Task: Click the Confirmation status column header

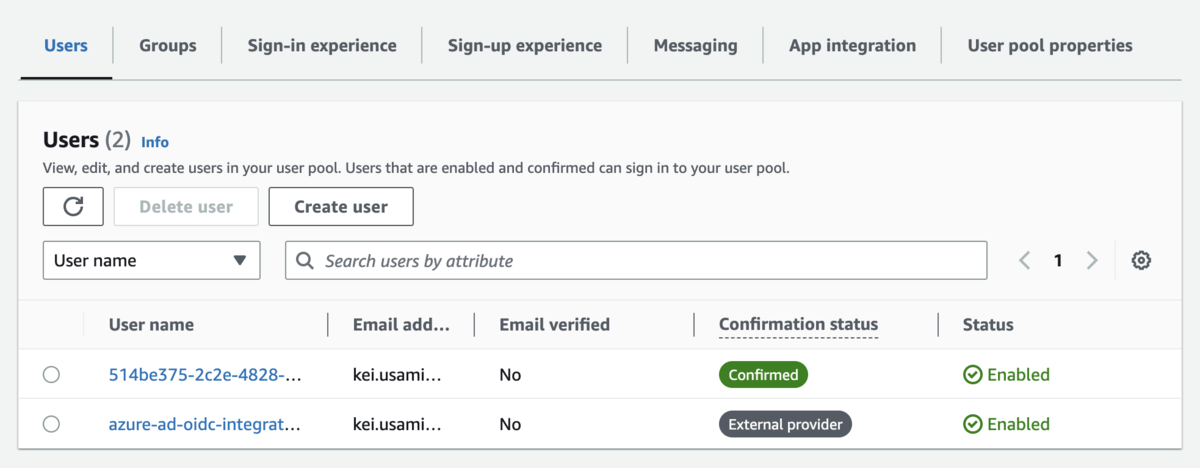Action: pos(798,324)
